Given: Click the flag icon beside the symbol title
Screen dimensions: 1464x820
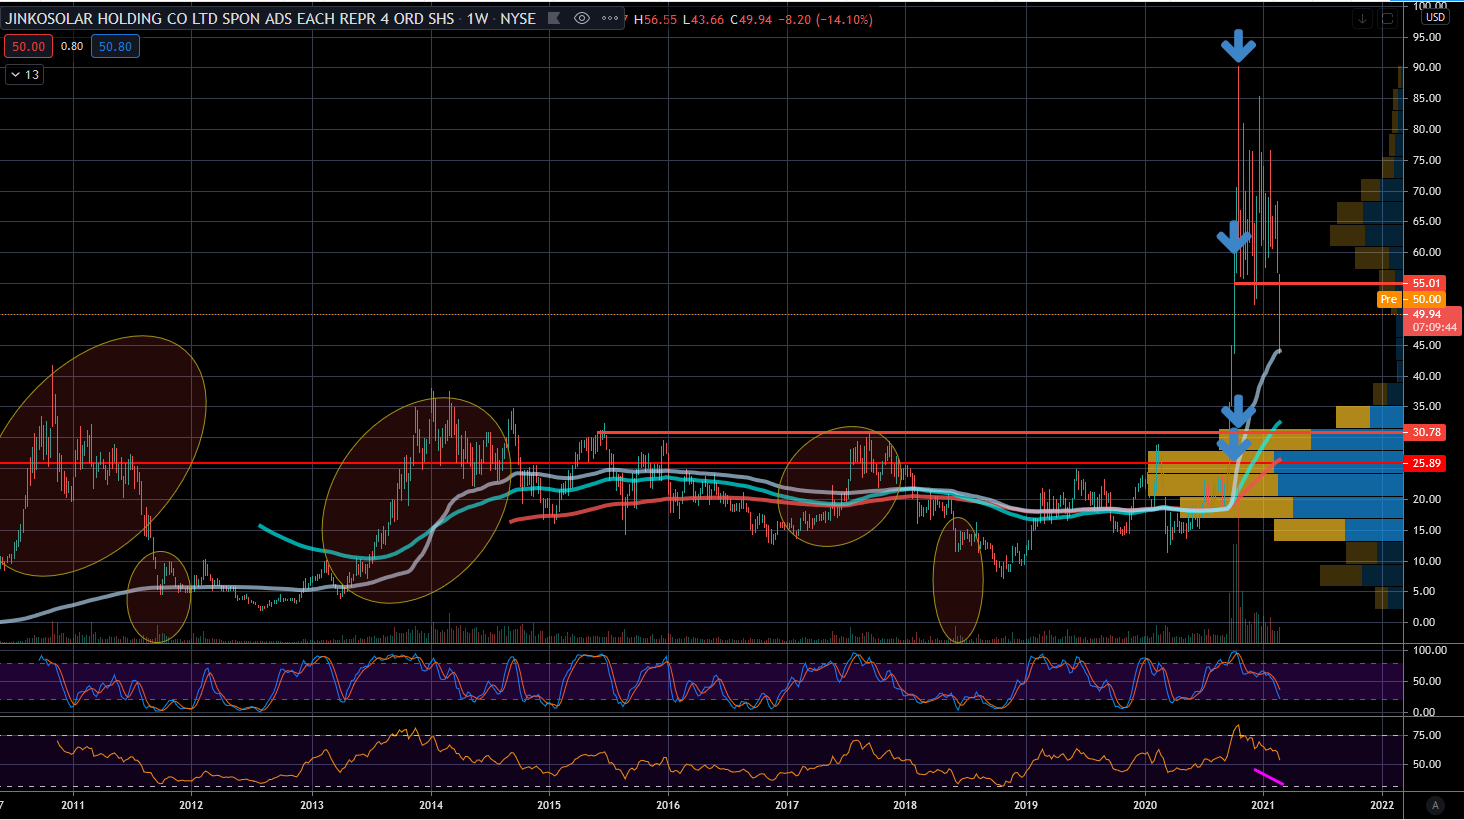Looking at the screenshot, I should pos(554,19).
